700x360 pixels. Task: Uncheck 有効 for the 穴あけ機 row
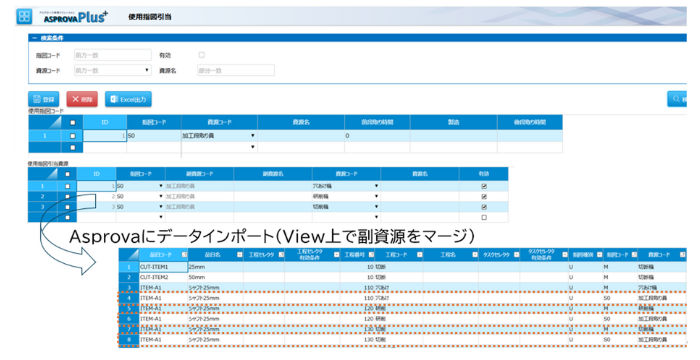484,186
